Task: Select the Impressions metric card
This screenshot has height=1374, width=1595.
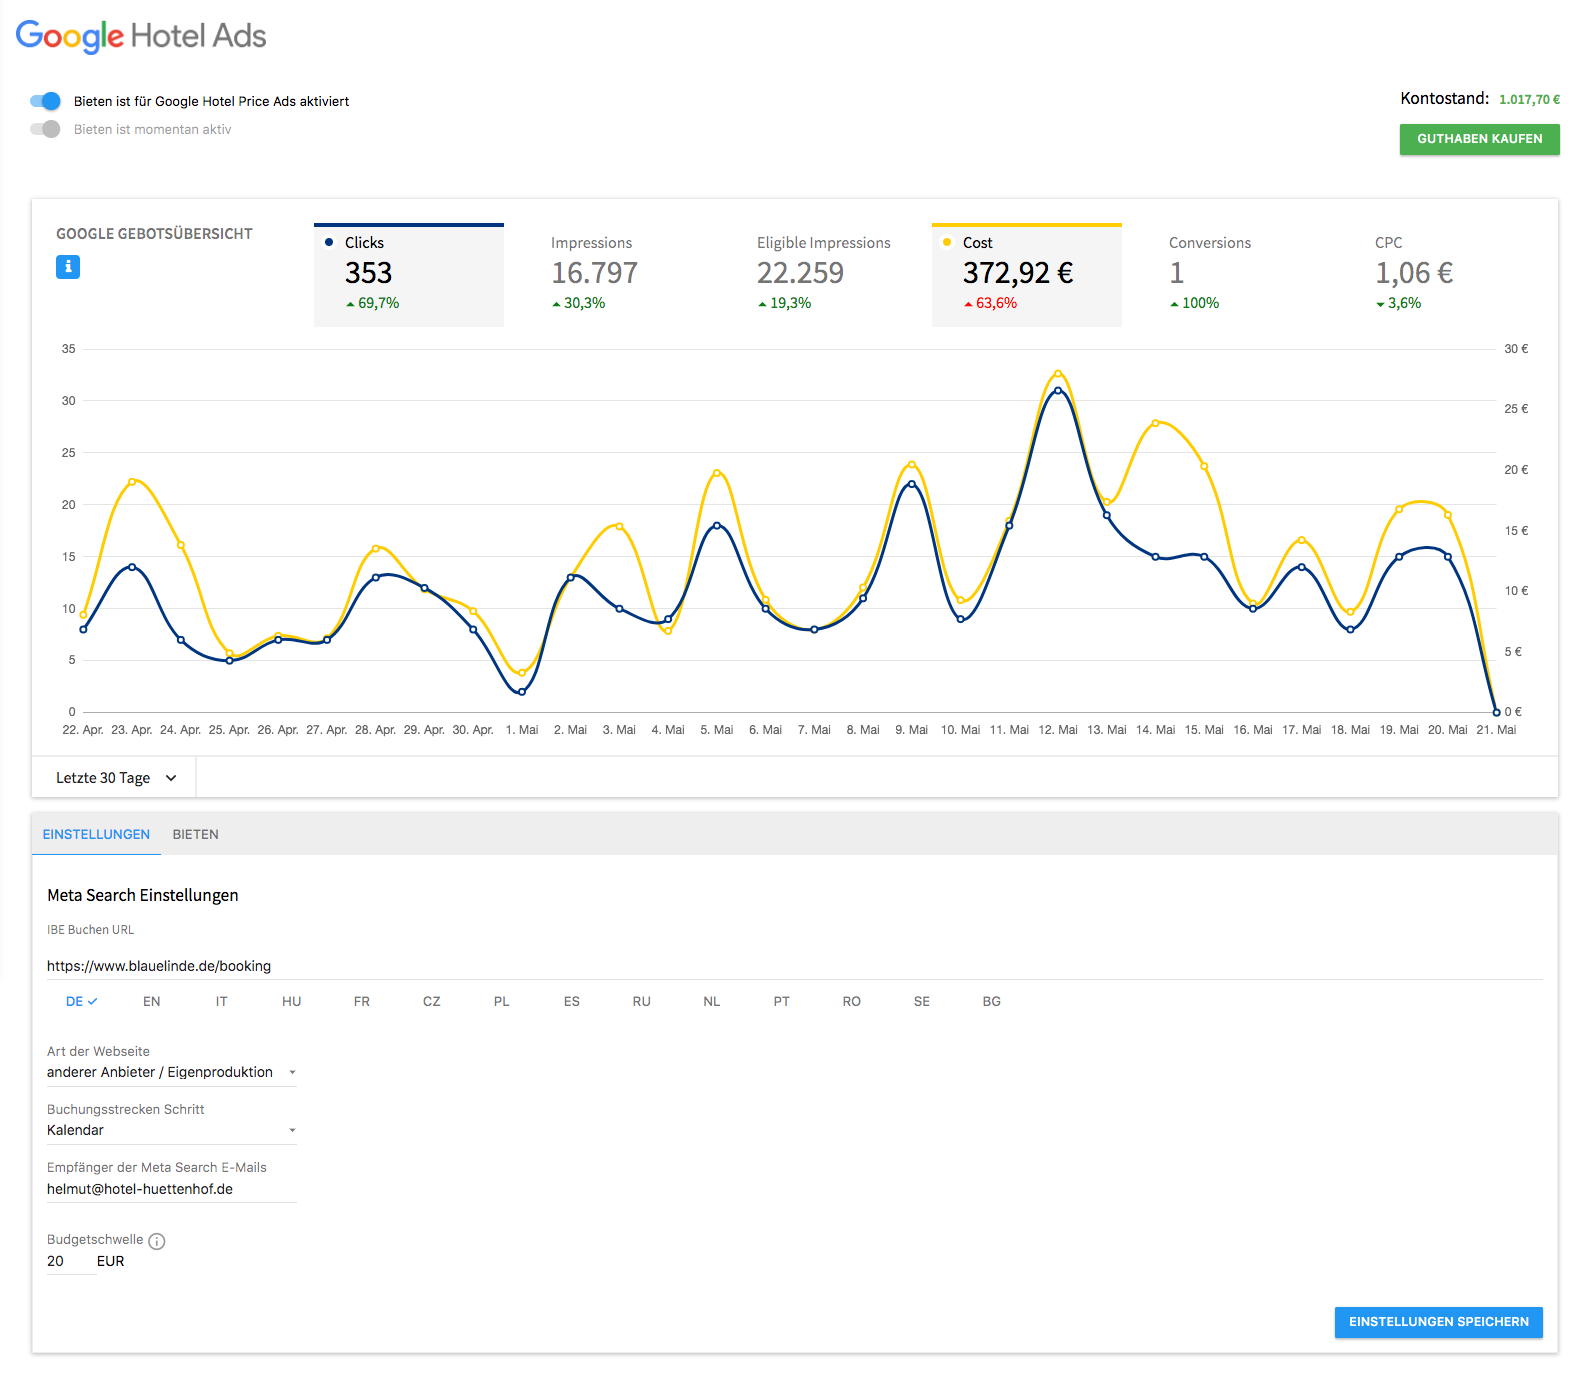Action: tap(615, 275)
